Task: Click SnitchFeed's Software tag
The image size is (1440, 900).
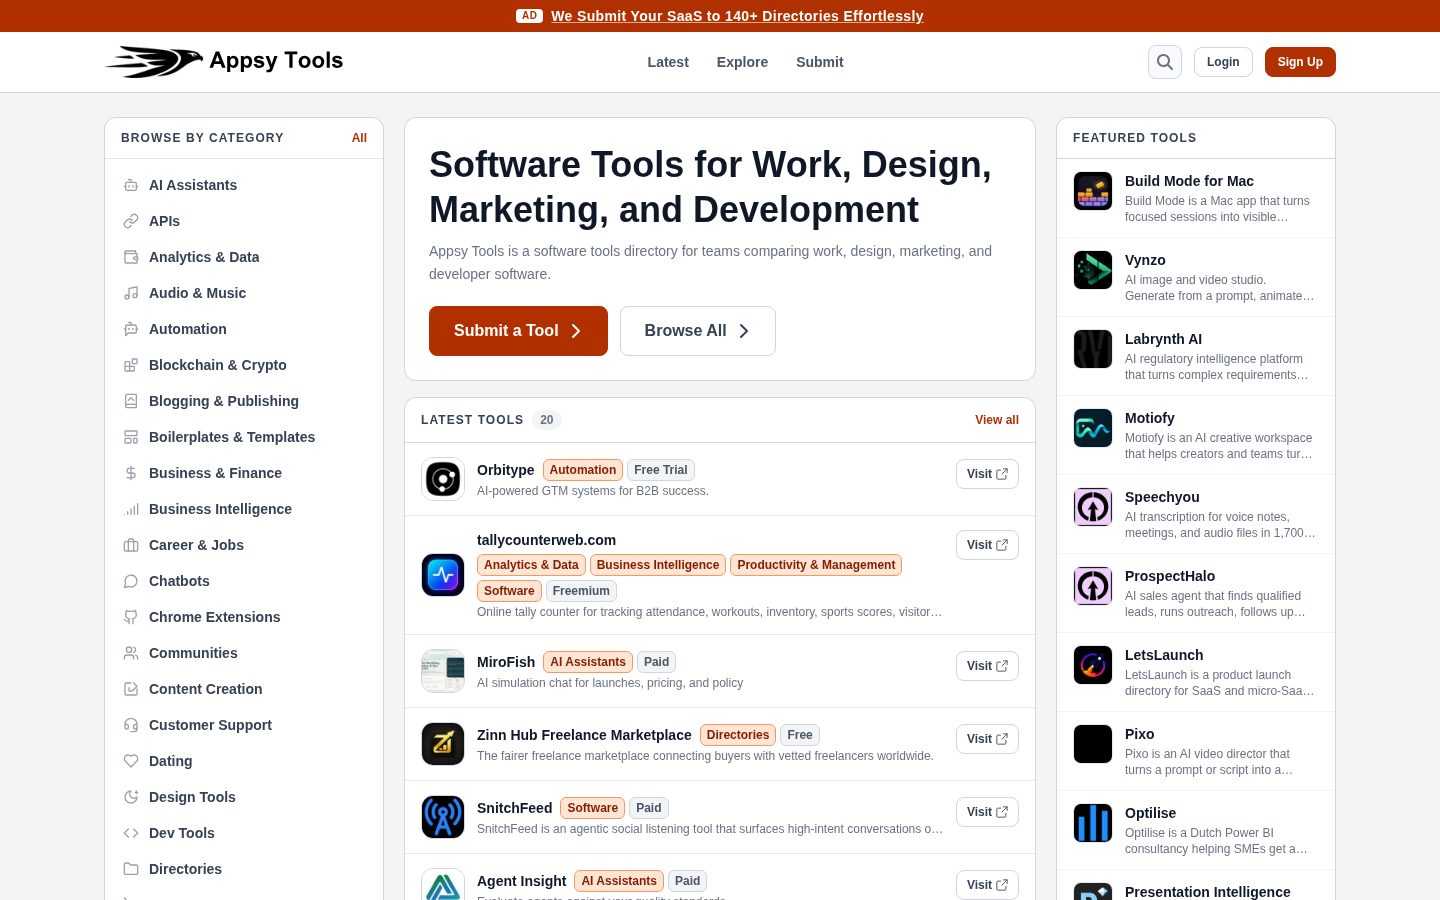Action: click(x=593, y=808)
